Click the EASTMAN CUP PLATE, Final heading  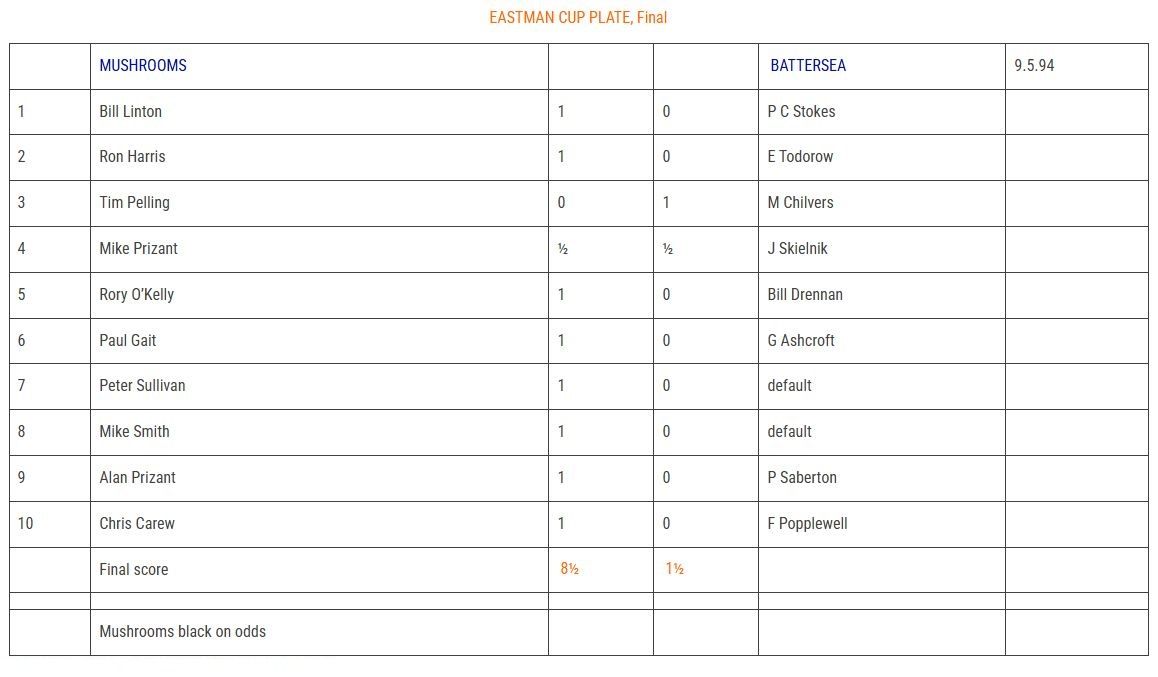click(578, 17)
